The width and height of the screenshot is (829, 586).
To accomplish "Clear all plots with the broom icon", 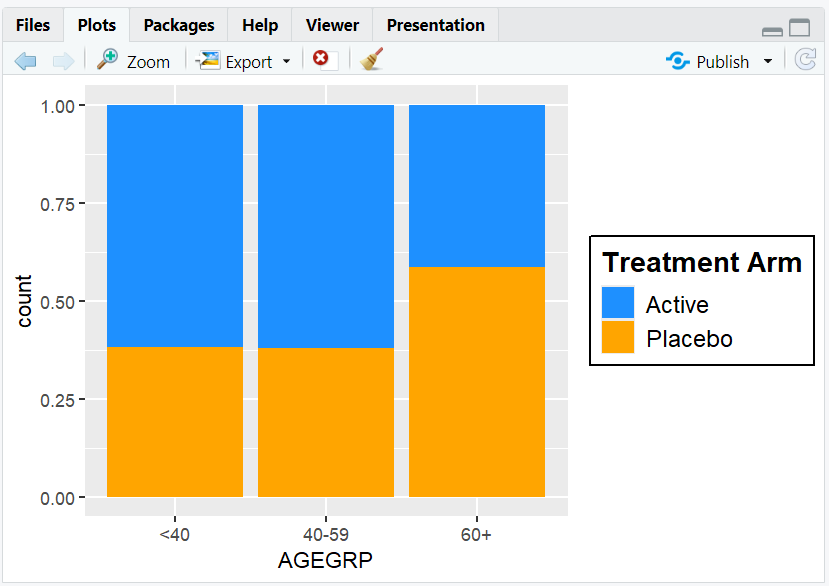I will pos(370,60).
